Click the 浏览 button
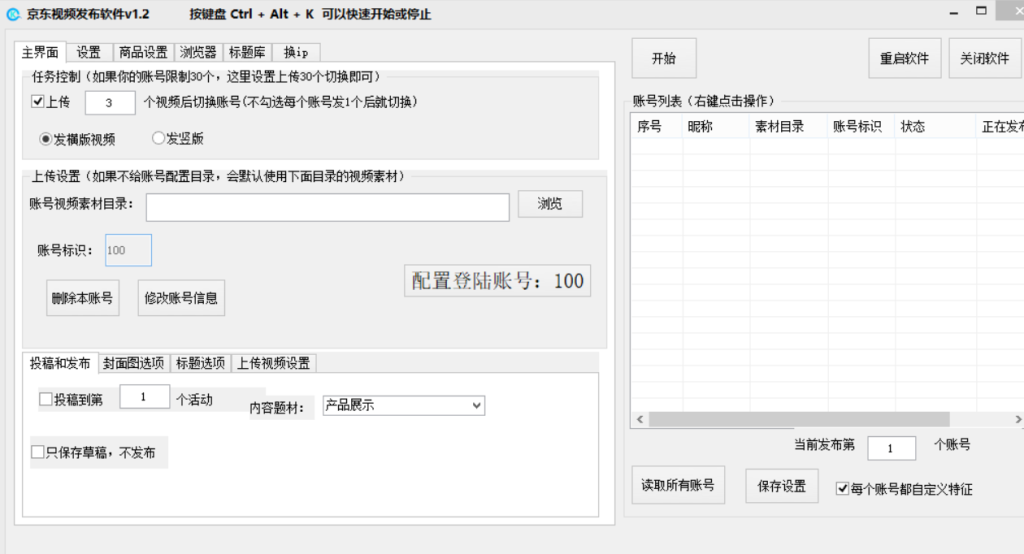 550,204
